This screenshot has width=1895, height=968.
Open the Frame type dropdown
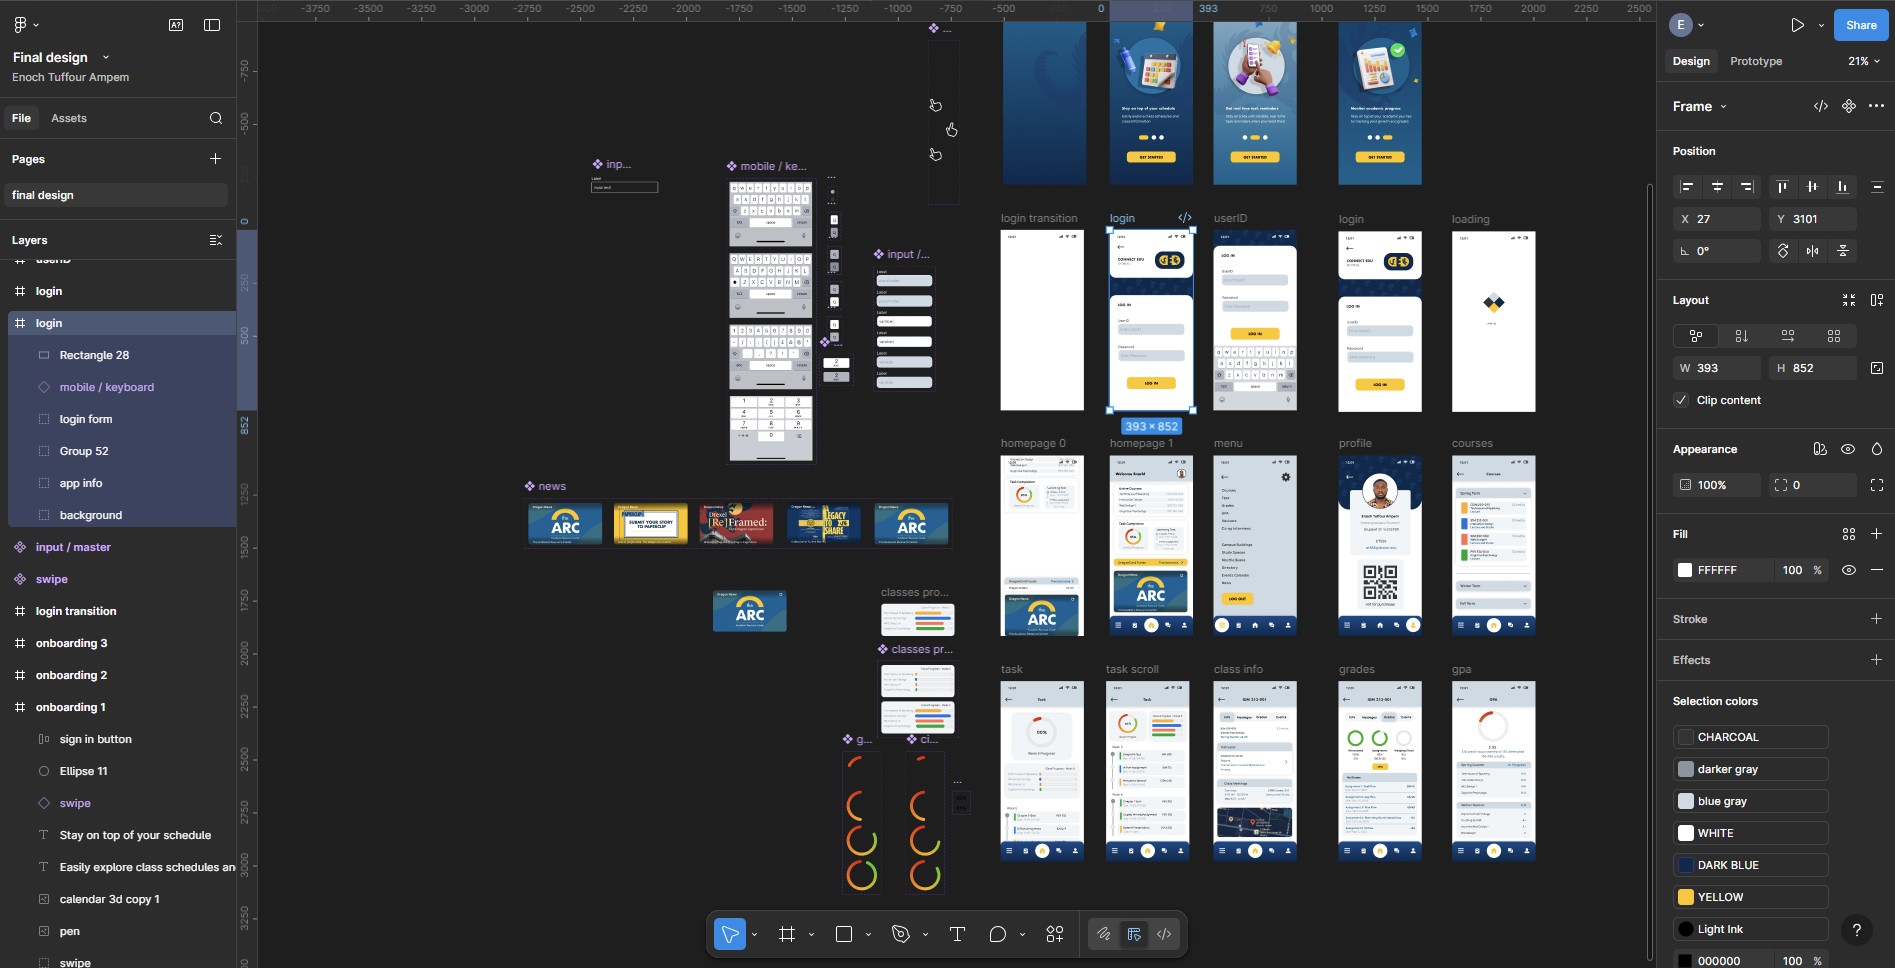(x=1699, y=106)
